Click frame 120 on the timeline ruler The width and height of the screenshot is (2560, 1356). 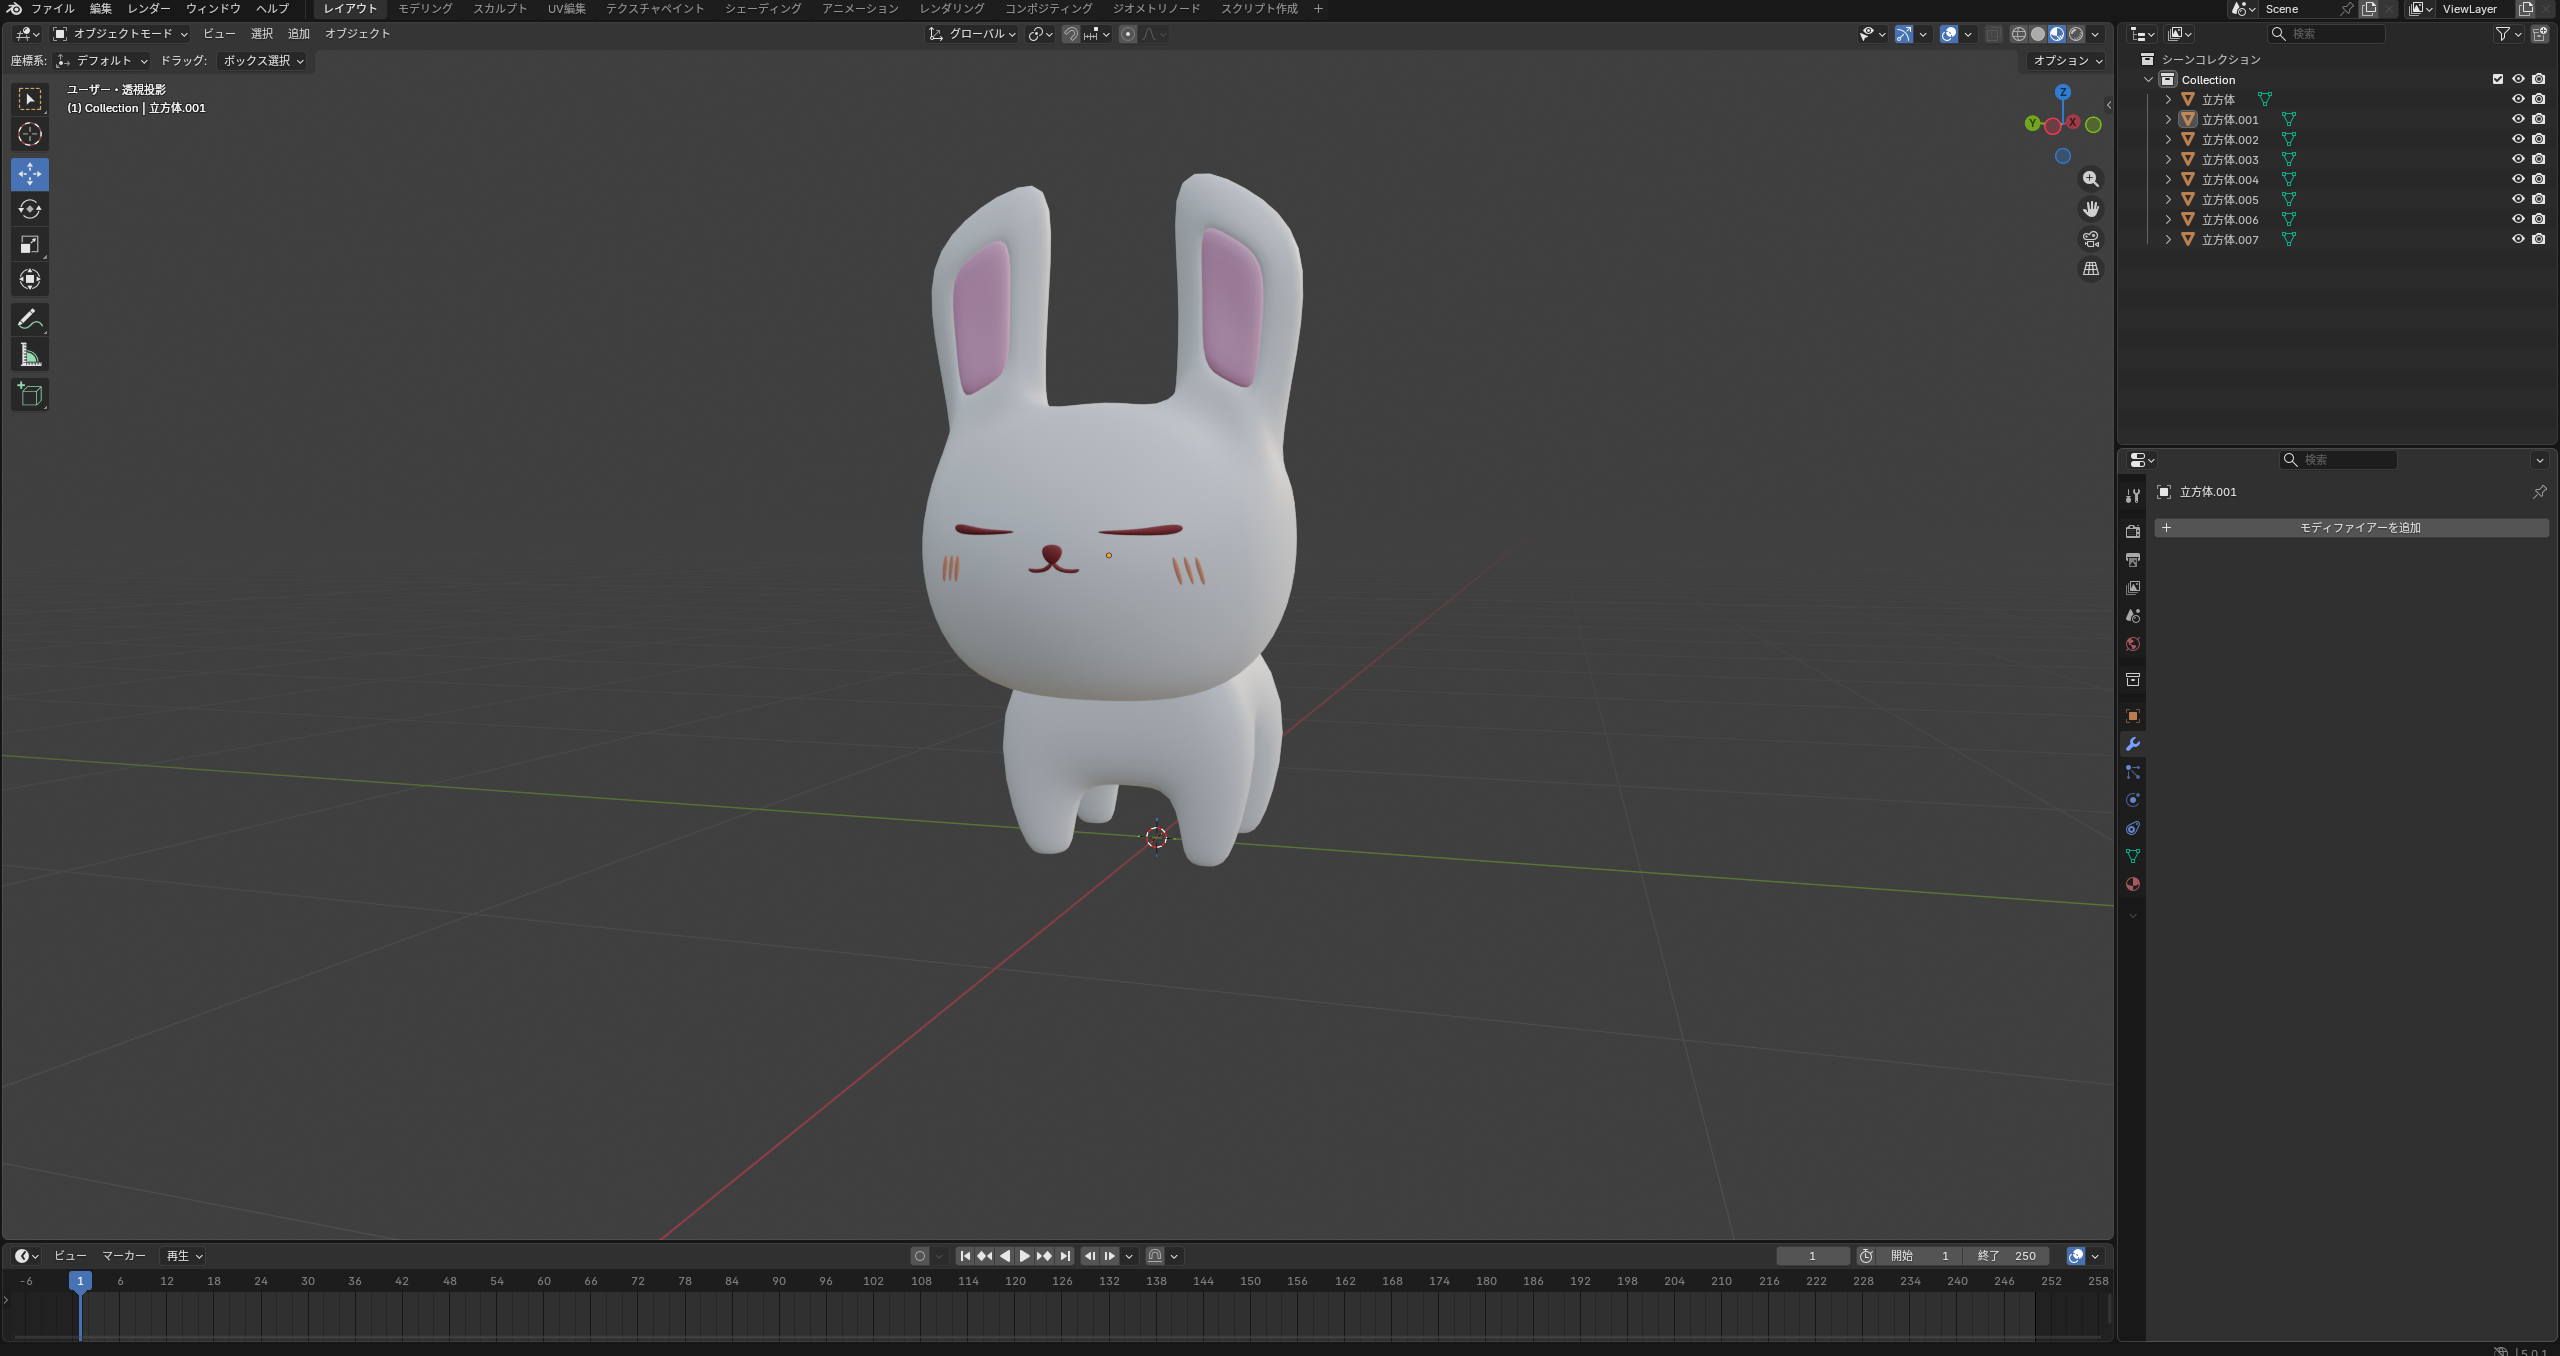pyautogui.click(x=1015, y=1281)
